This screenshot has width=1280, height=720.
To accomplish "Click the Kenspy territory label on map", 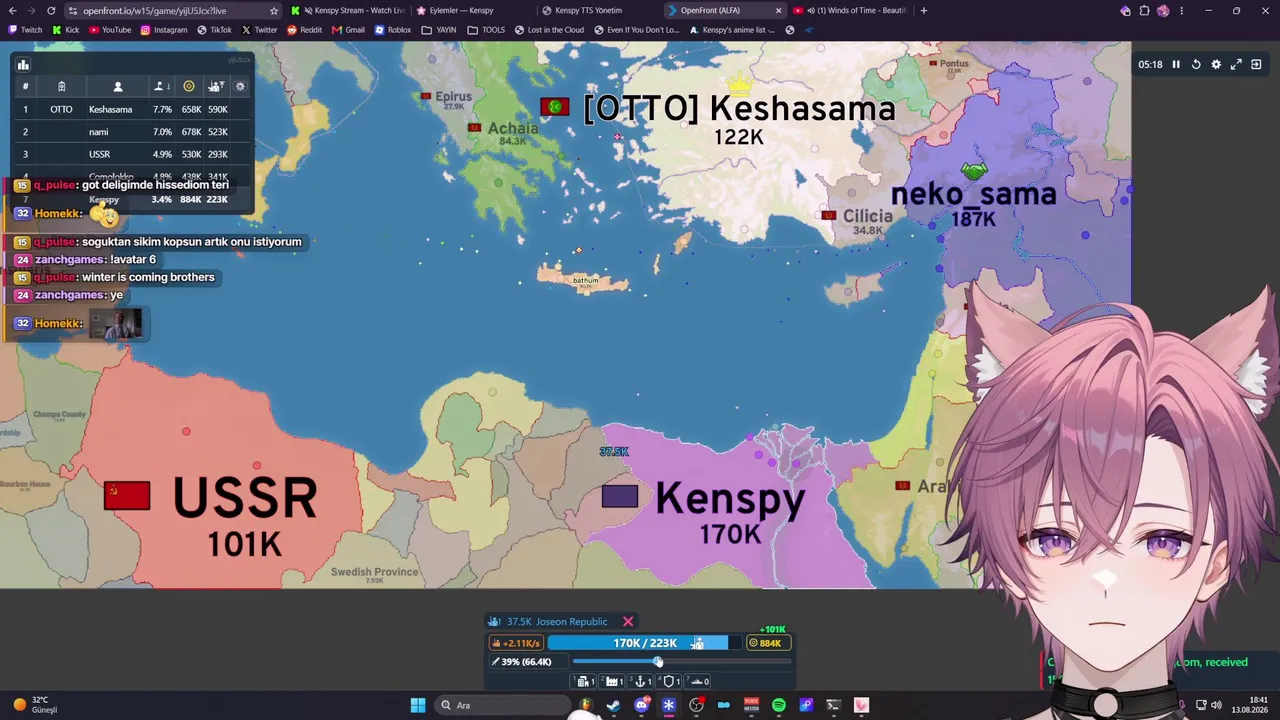I will [x=730, y=498].
